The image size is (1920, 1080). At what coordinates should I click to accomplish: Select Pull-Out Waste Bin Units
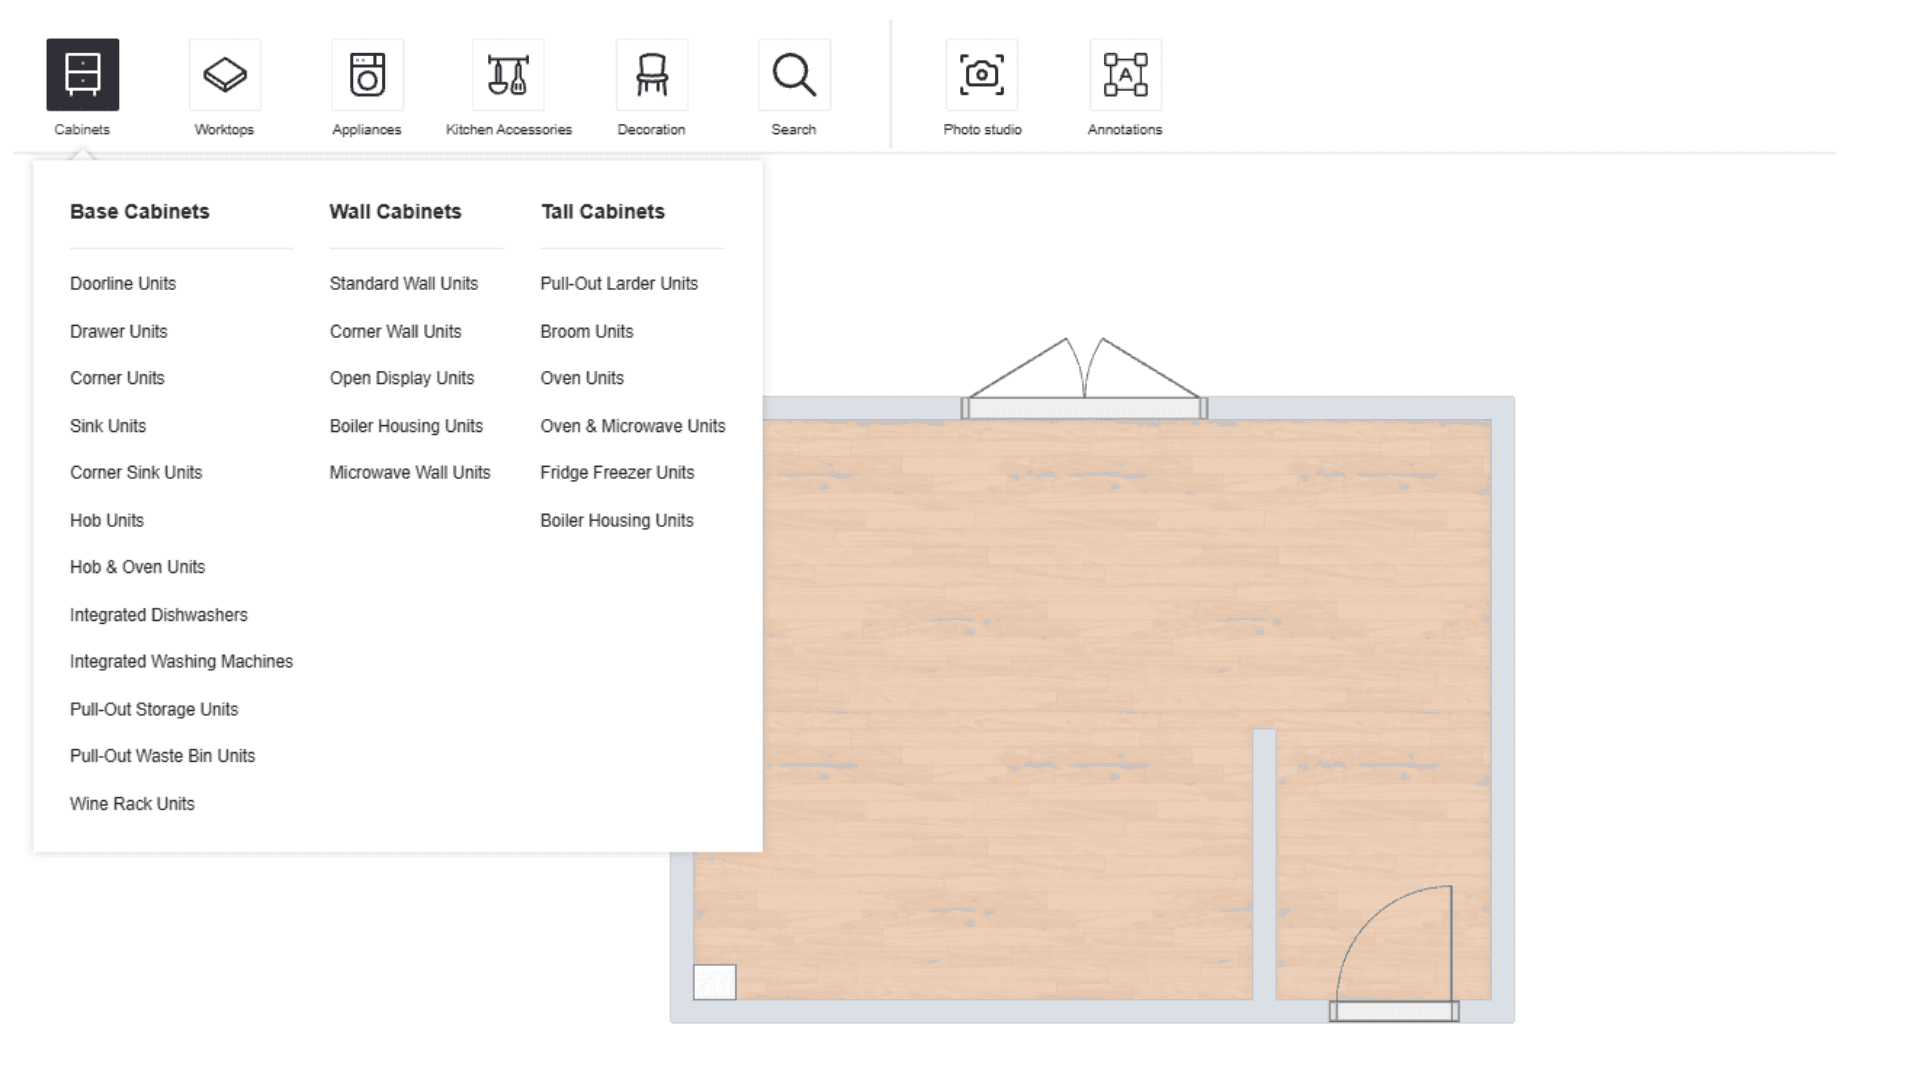pyautogui.click(x=162, y=756)
